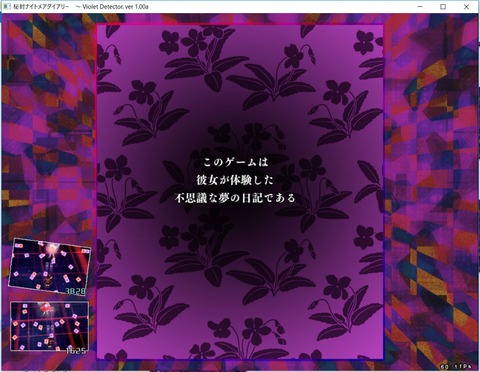Maximize the Violet Detector window

(443, 7)
